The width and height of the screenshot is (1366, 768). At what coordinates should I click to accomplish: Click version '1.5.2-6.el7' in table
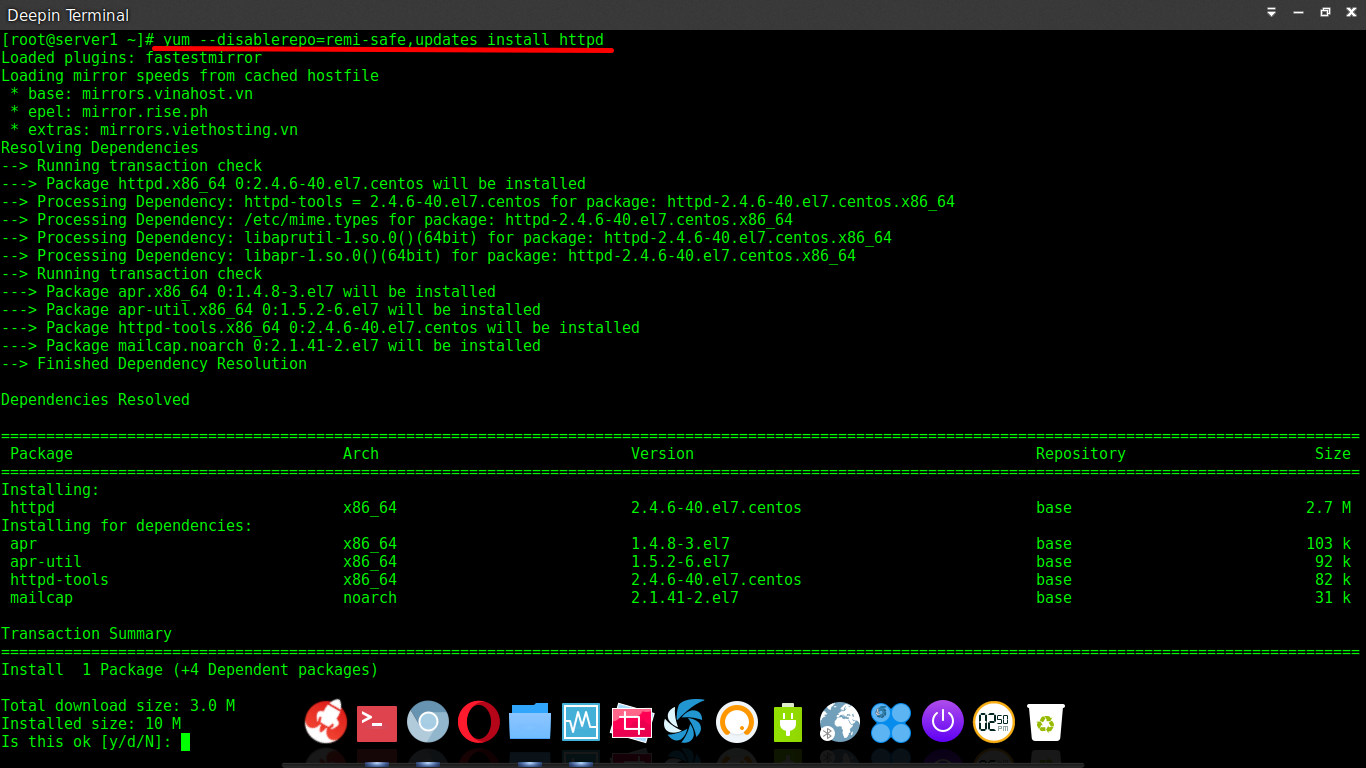click(680, 562)
